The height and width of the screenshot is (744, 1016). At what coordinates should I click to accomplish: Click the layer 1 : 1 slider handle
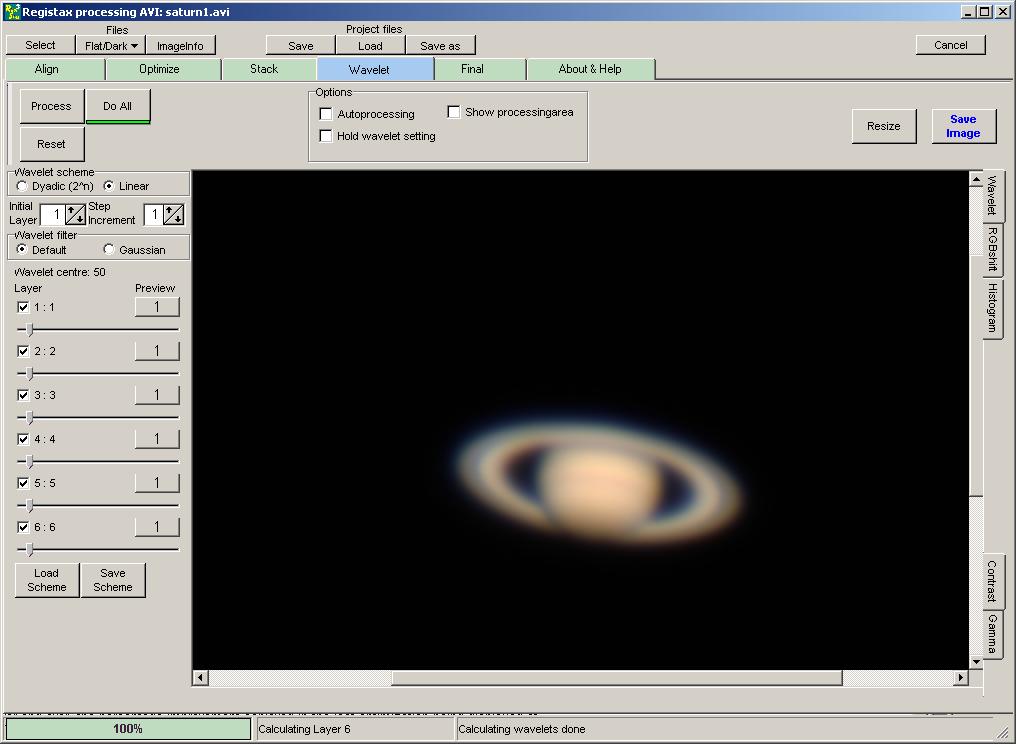point(29,330)
